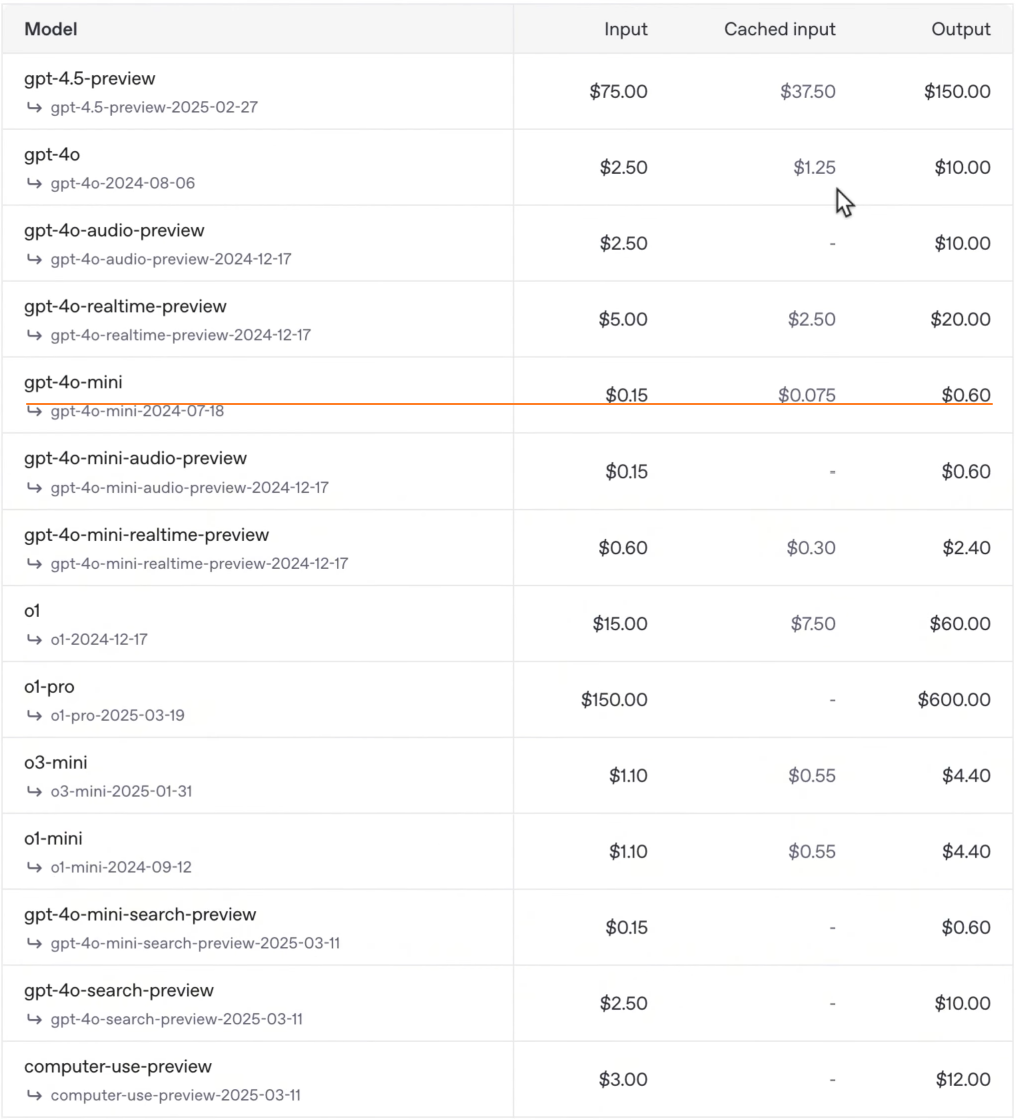The width and height of the screenshot is (1018, 1119).
Task: Select the Cached input column header
Action: (780, 29)
